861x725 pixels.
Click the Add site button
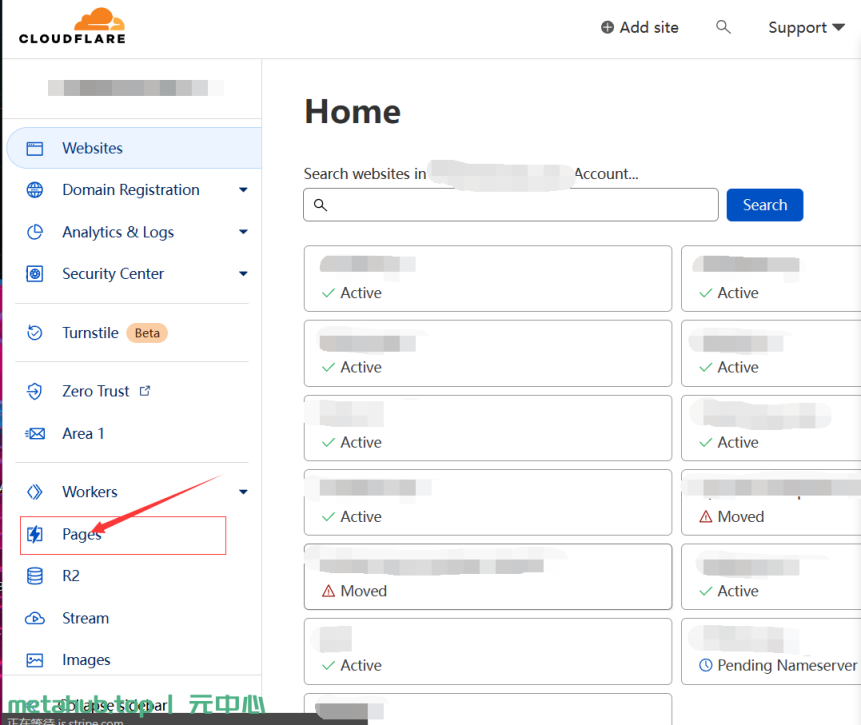point(639,28)
